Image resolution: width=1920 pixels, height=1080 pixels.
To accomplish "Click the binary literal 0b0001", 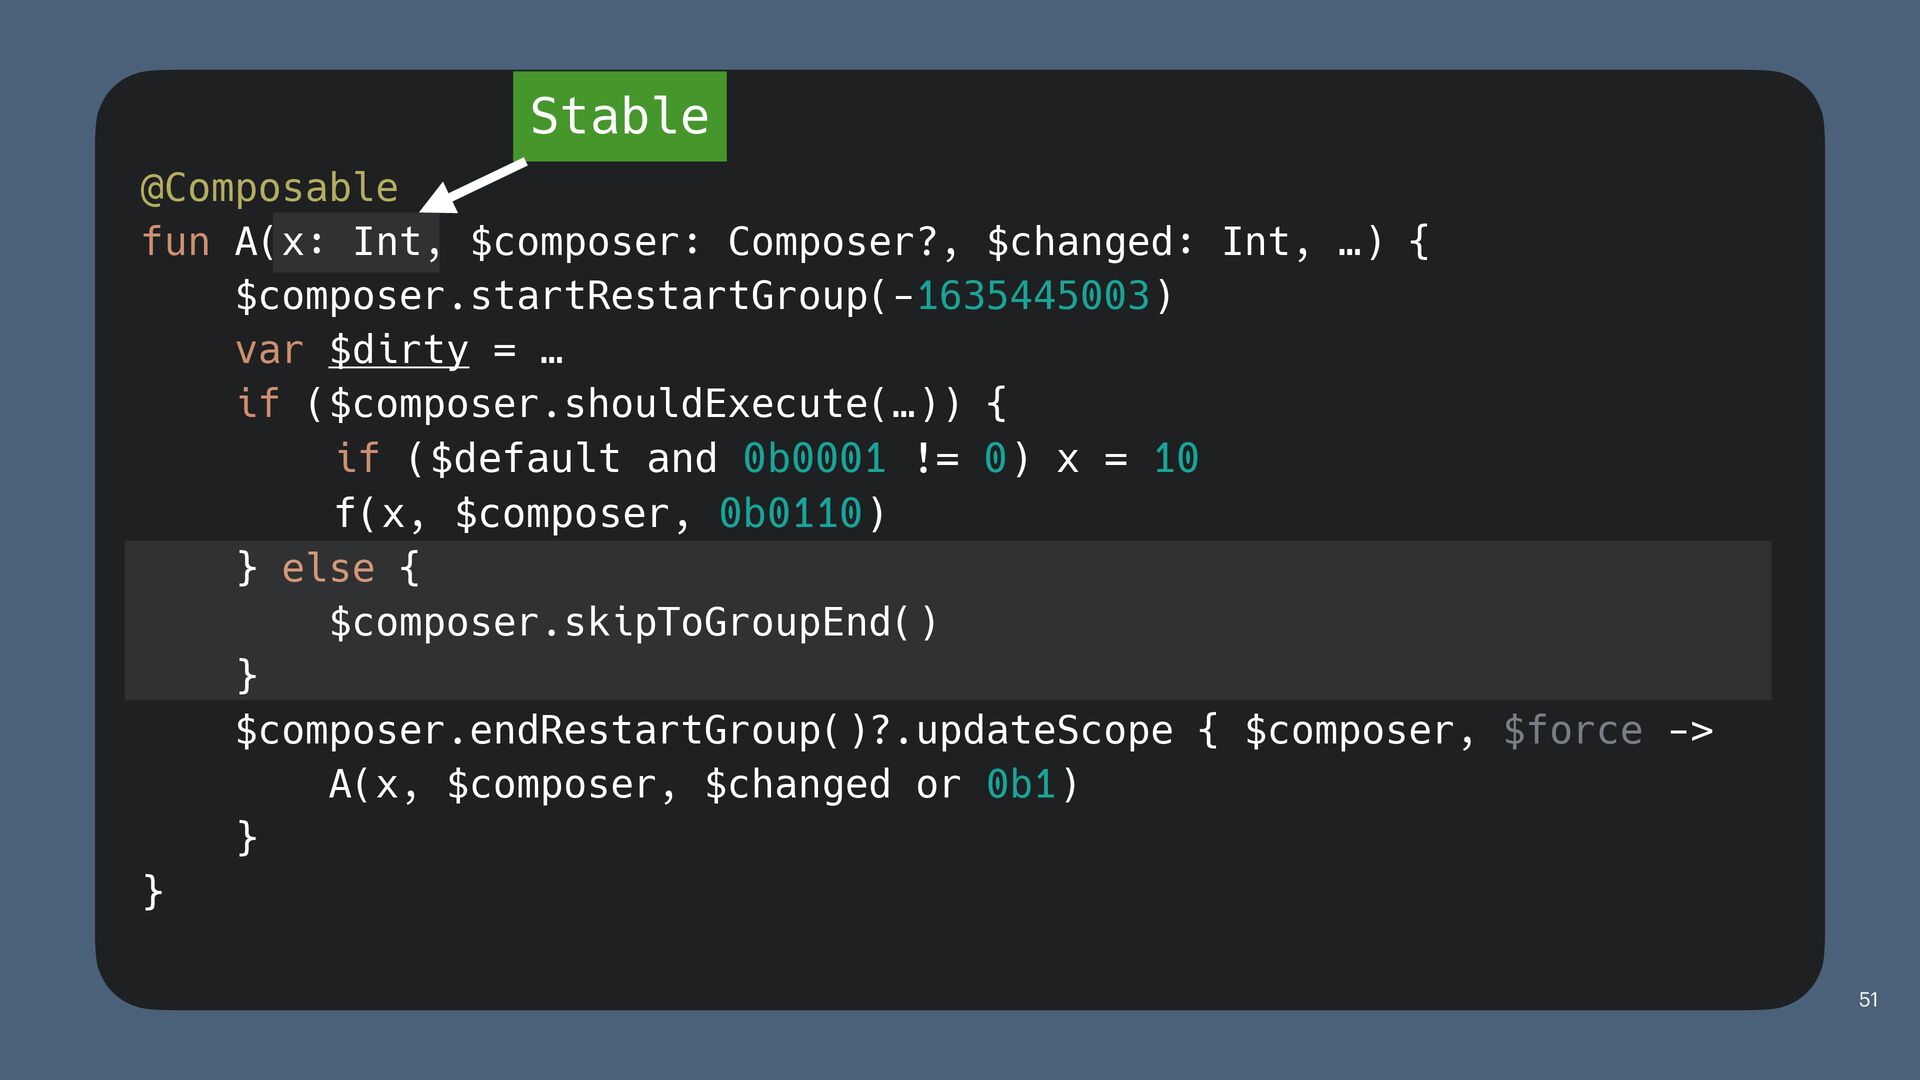I will [x=814, y=459].
